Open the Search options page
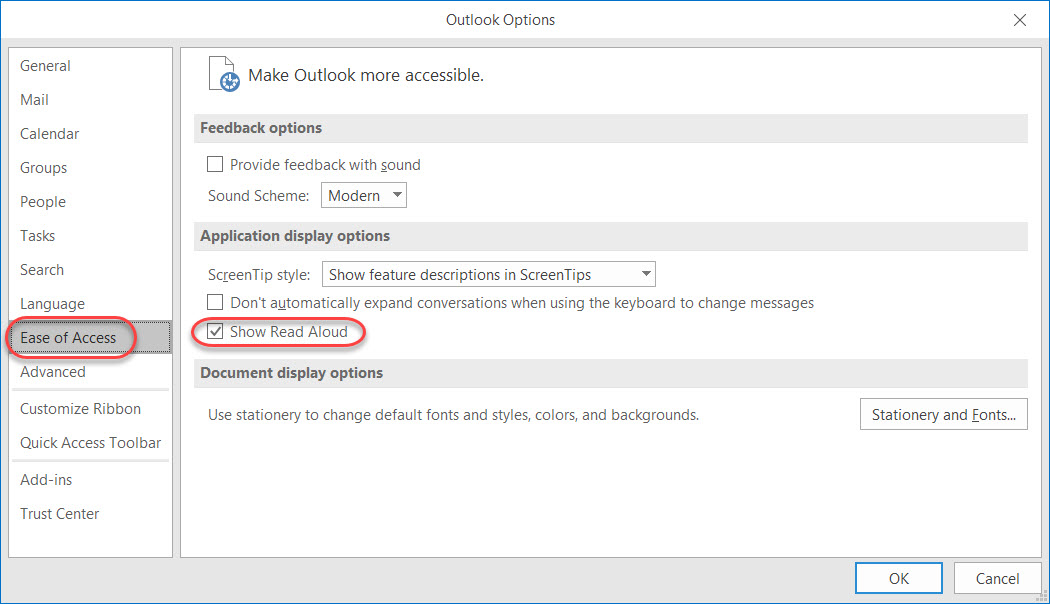1050x604 pixels. coord(42,269)
